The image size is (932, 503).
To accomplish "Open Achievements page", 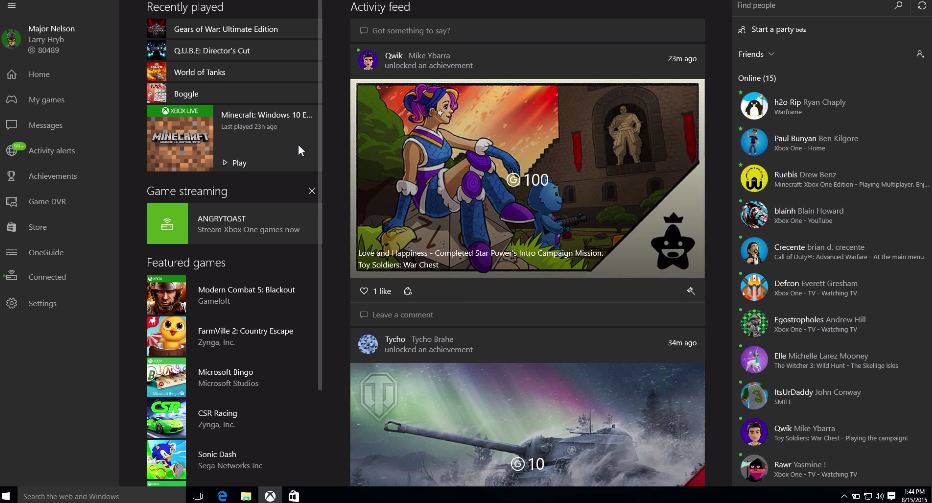I will coord(52,176).
